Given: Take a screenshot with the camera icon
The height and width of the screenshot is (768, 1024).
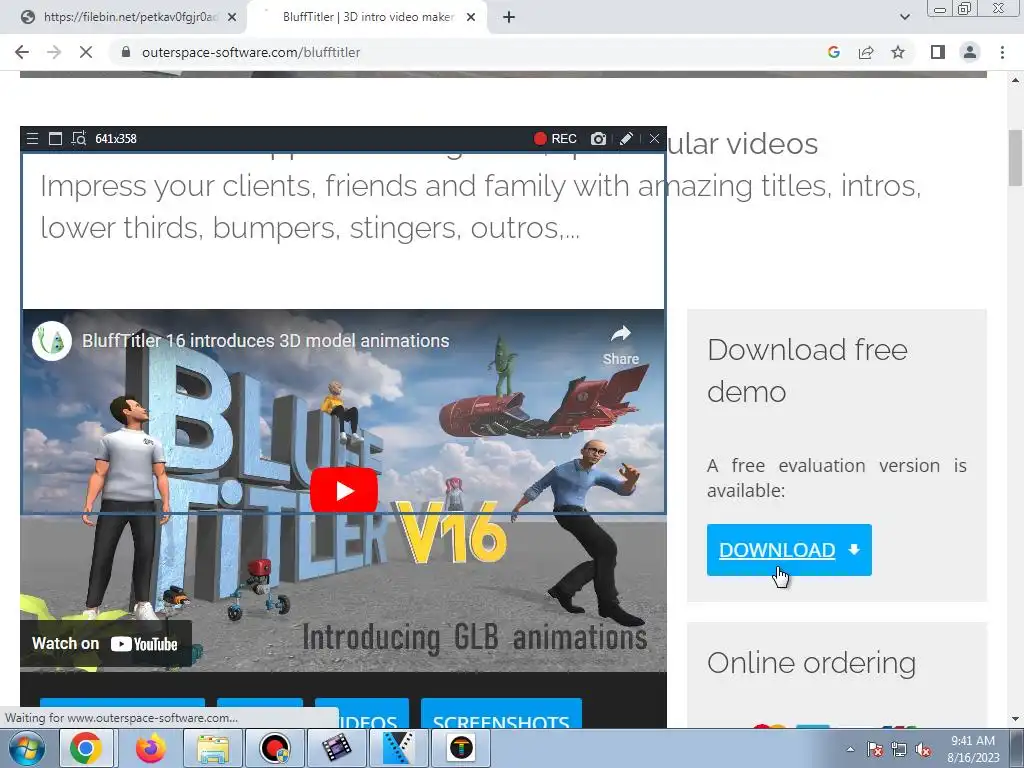Looking at the screenshot, I should (598, 138).
